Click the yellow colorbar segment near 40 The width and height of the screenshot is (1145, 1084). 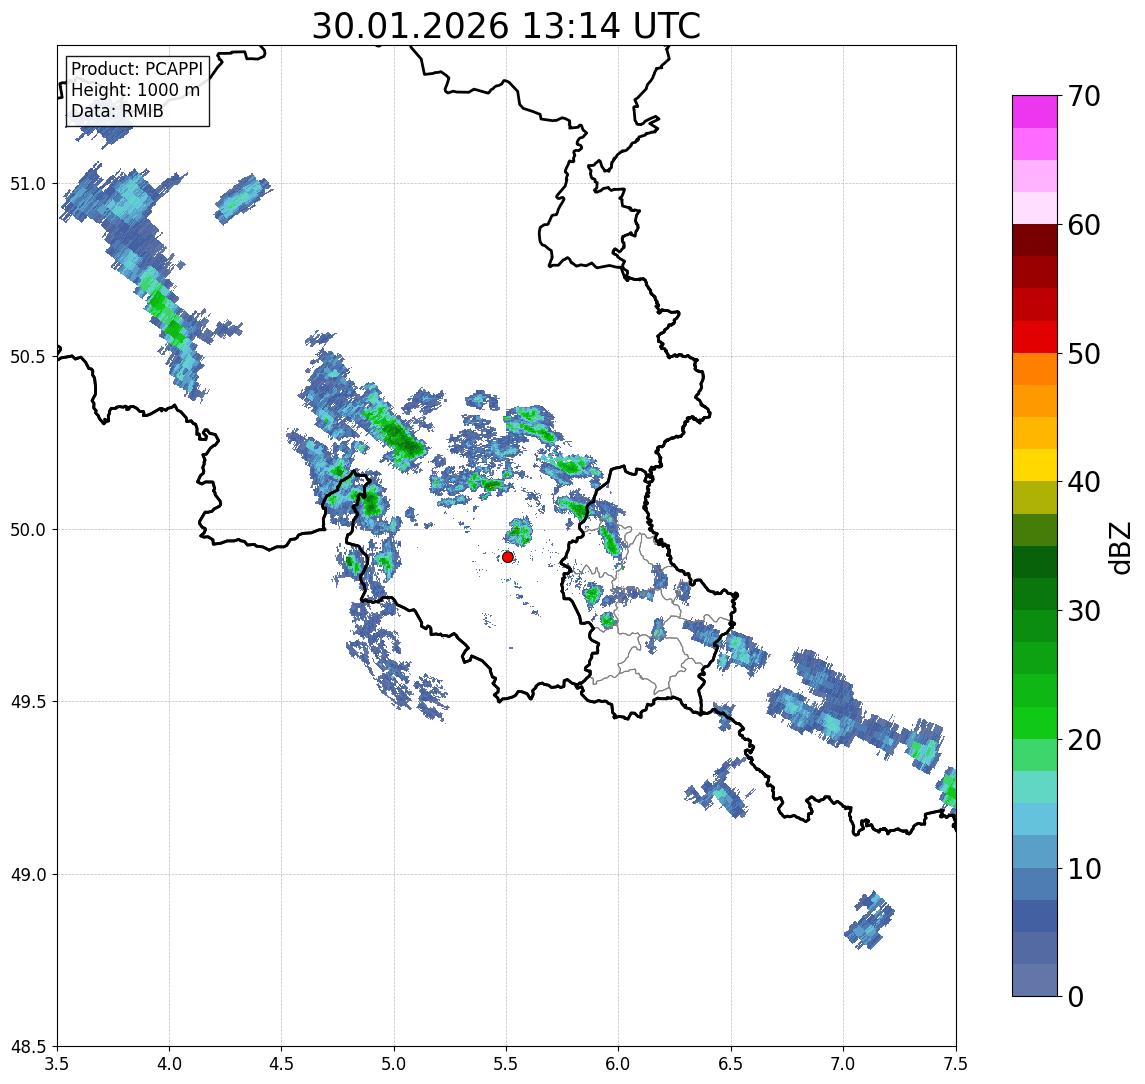coord(1035,466)
